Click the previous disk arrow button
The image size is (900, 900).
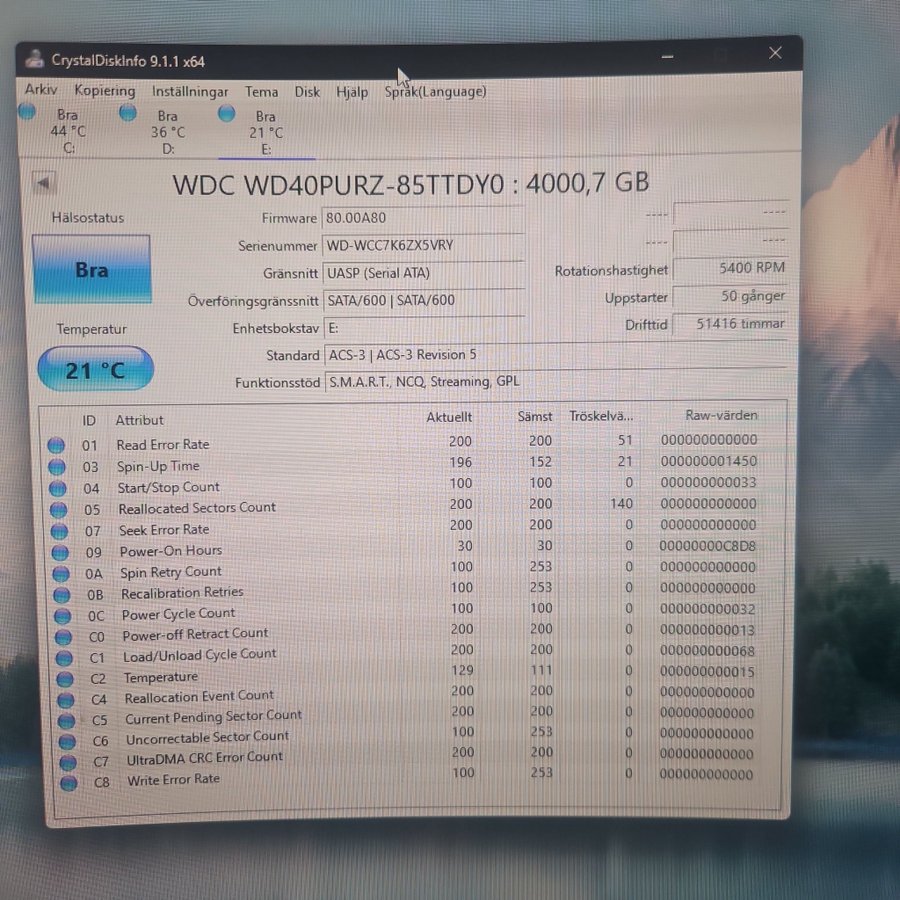pos(44,184)
